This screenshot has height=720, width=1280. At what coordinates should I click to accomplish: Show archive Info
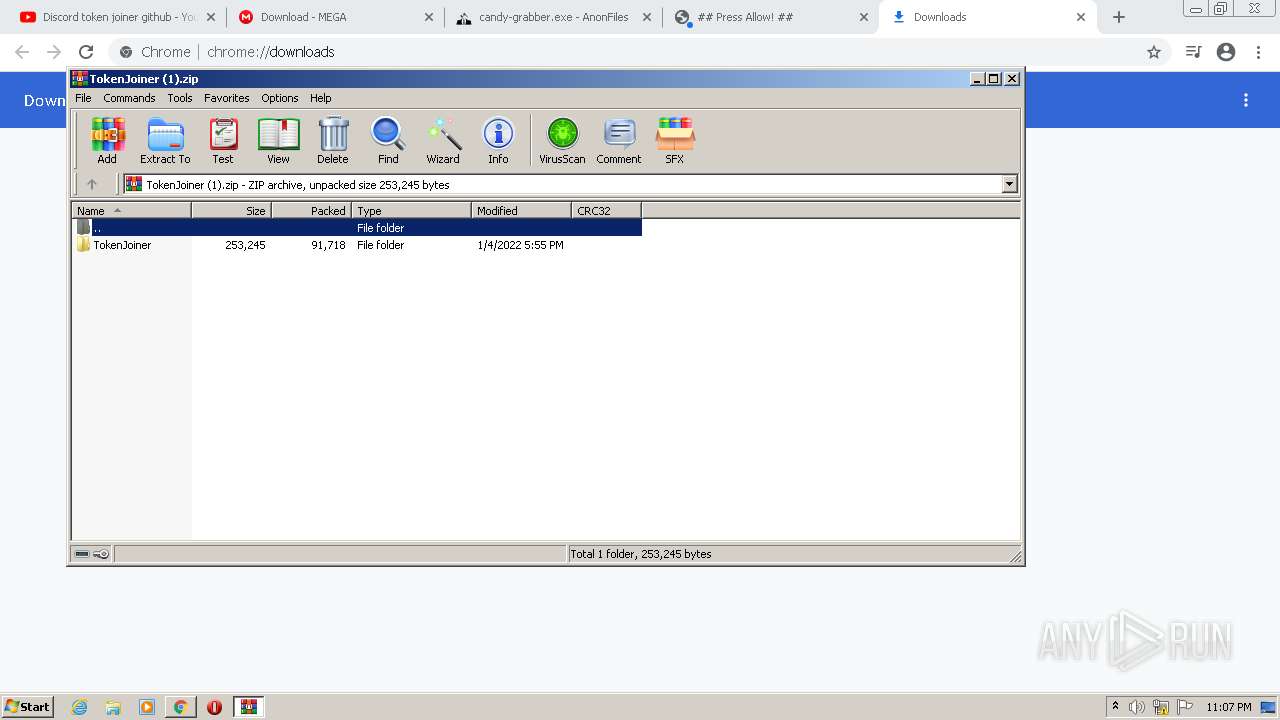point(498,140)
